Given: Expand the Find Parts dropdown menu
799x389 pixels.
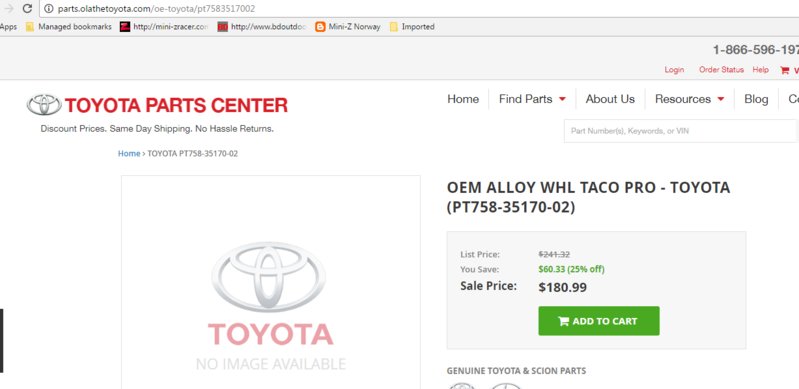Looking at the screenshot, I should tap(532, 99).
